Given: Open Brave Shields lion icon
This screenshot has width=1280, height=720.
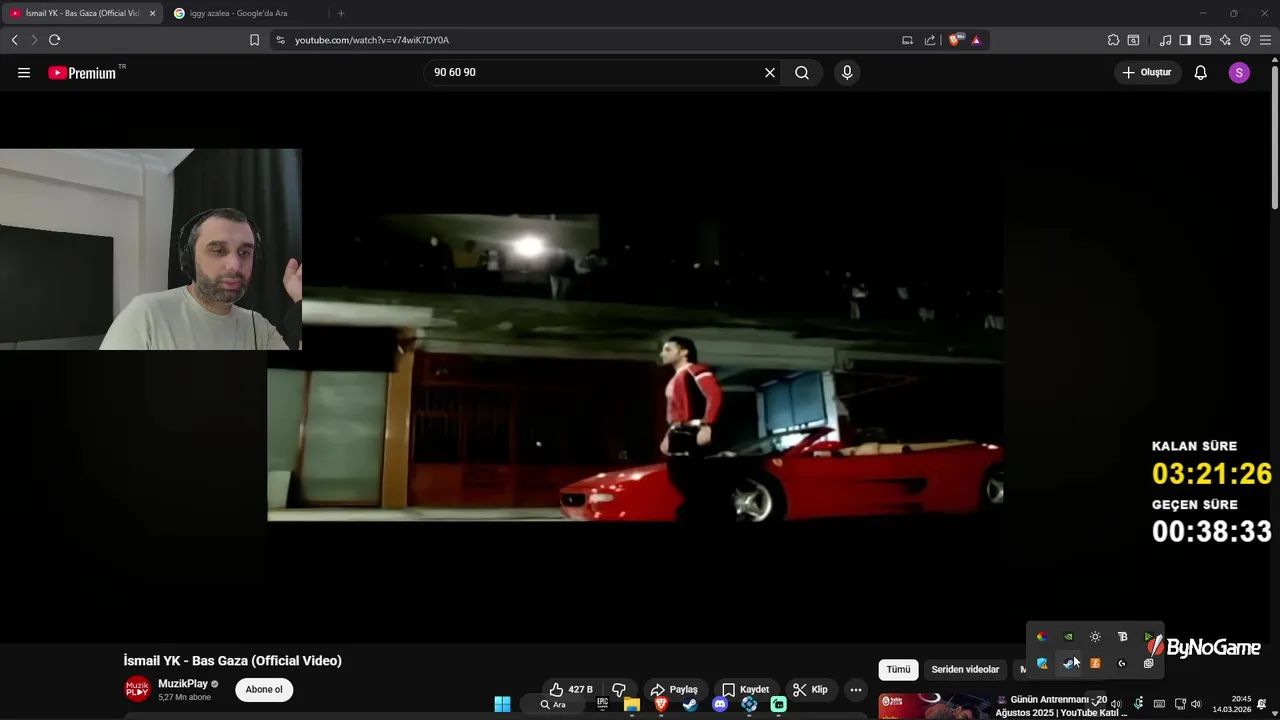Looking at the screenshot, I should [x=955, y=40].
